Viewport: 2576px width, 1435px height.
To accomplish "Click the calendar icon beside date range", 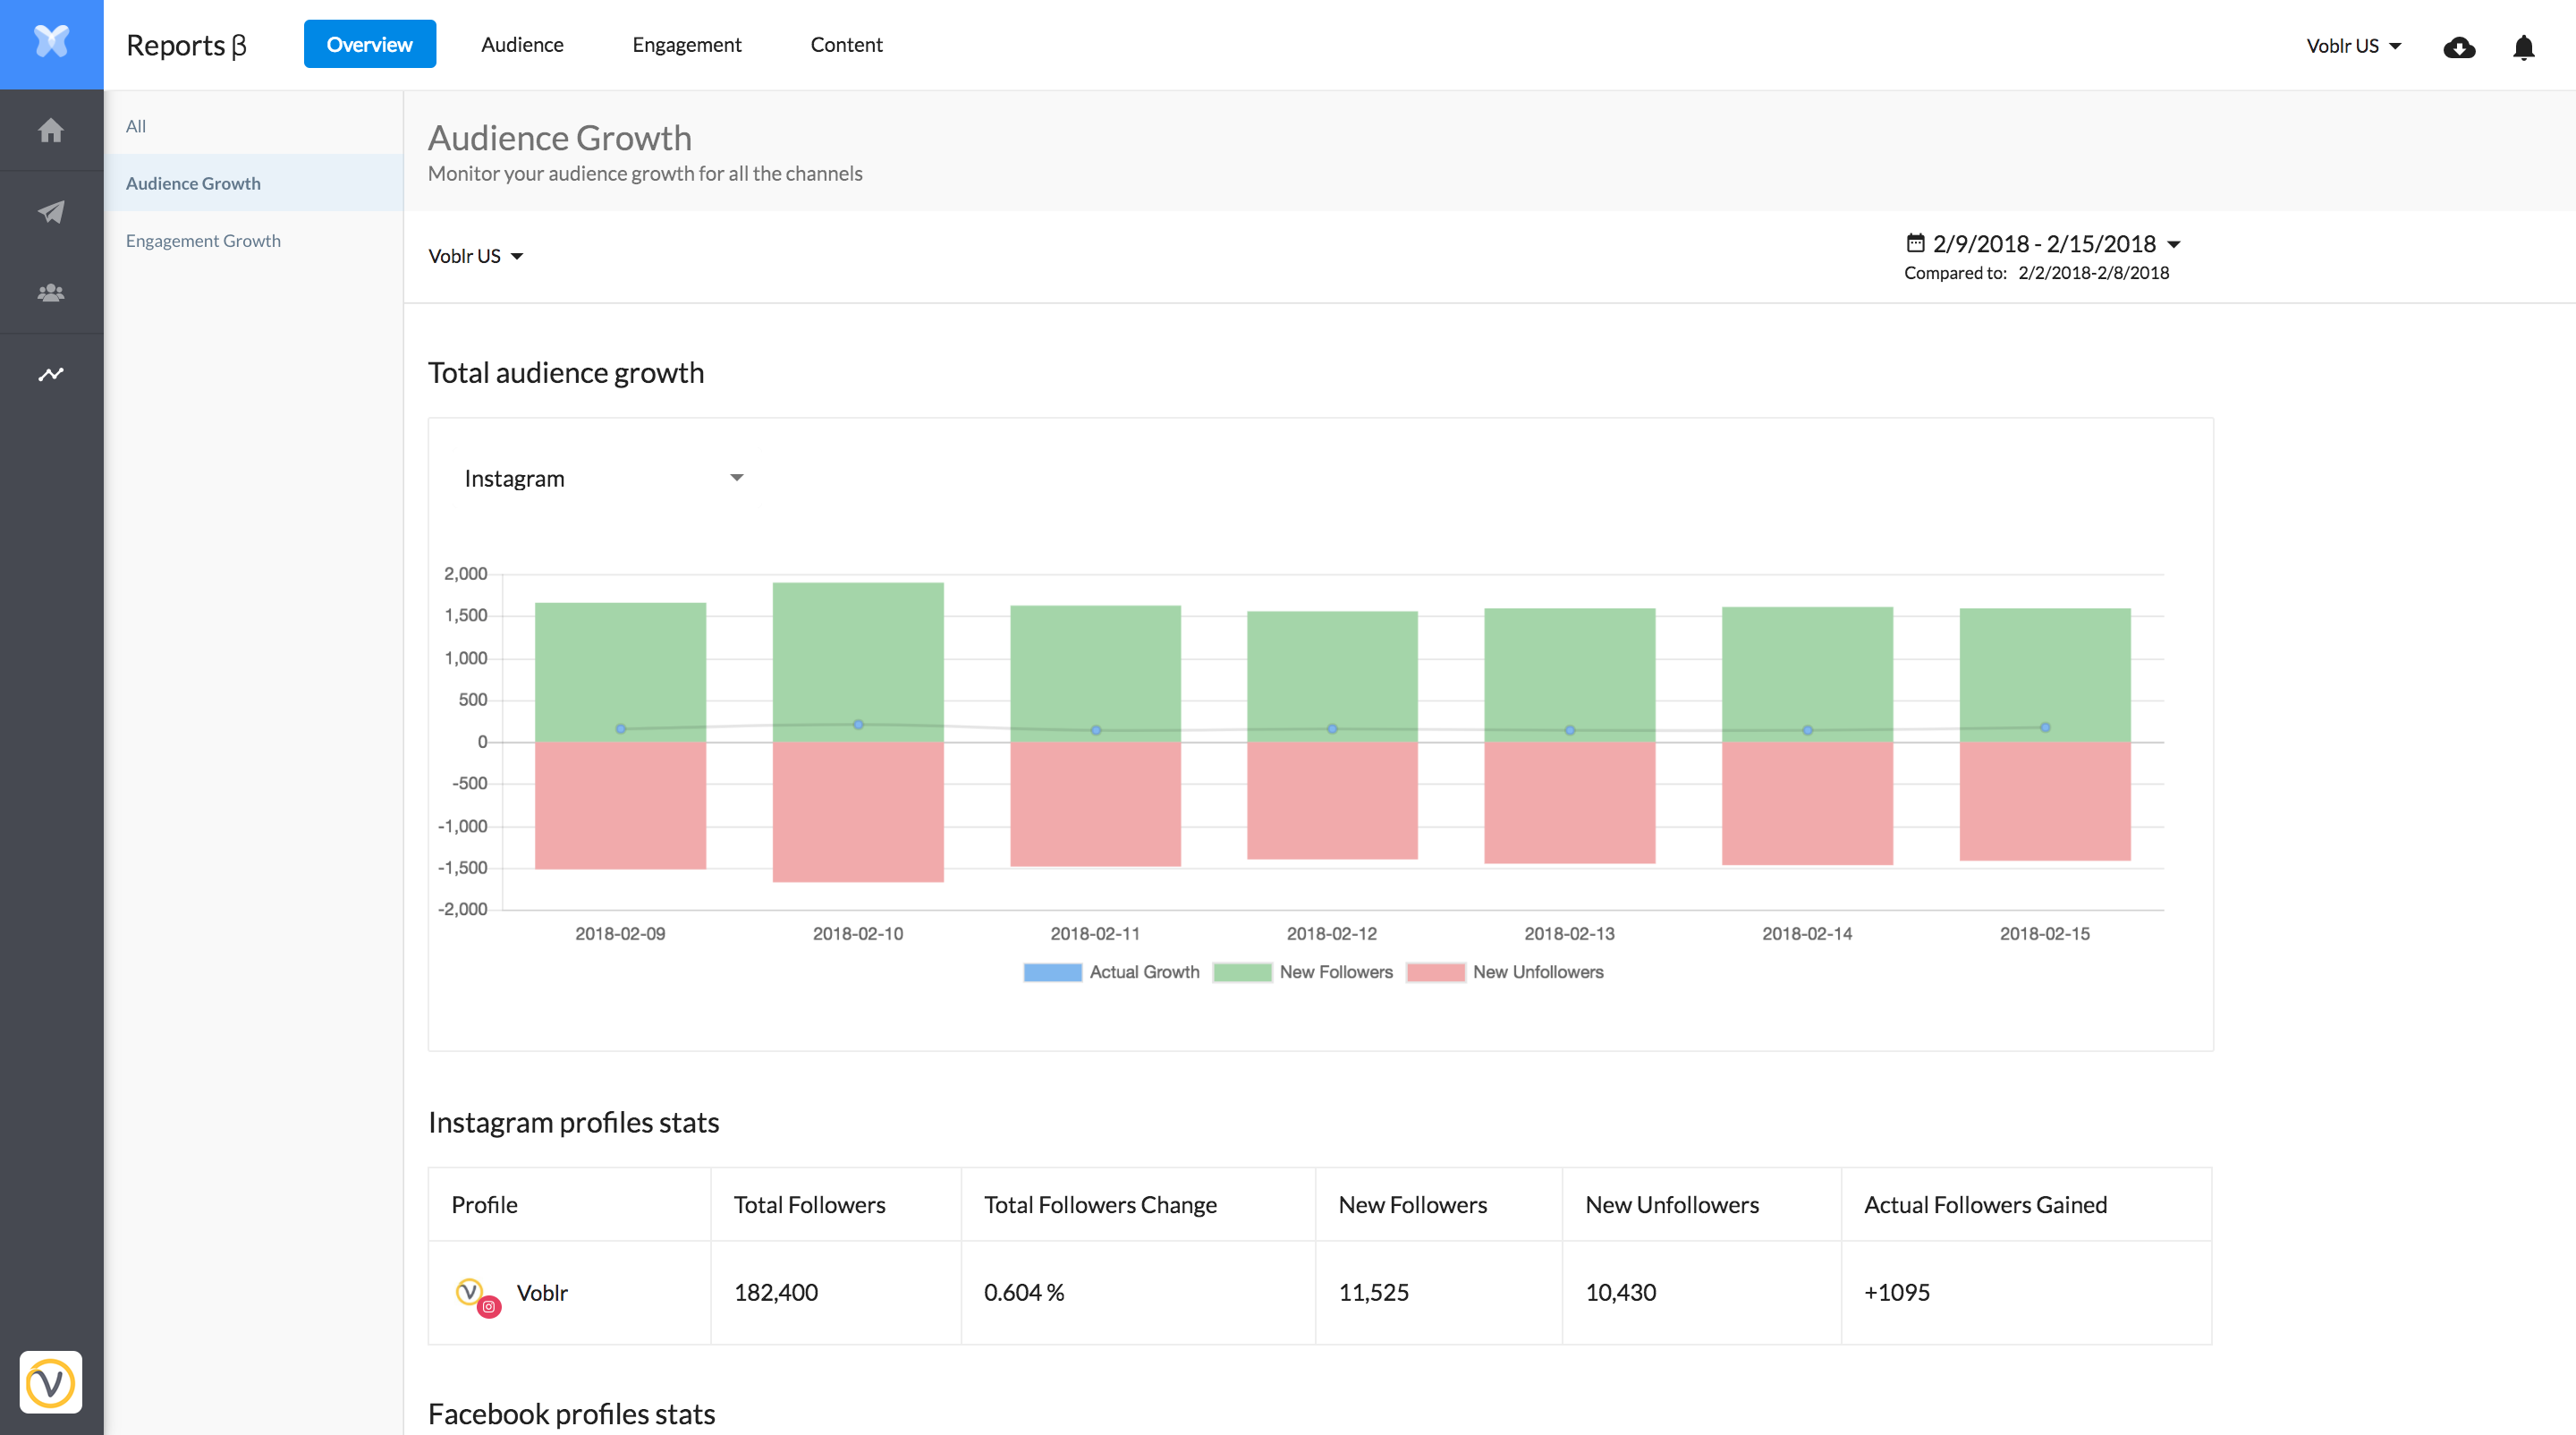I will [x=1915, y=243].
